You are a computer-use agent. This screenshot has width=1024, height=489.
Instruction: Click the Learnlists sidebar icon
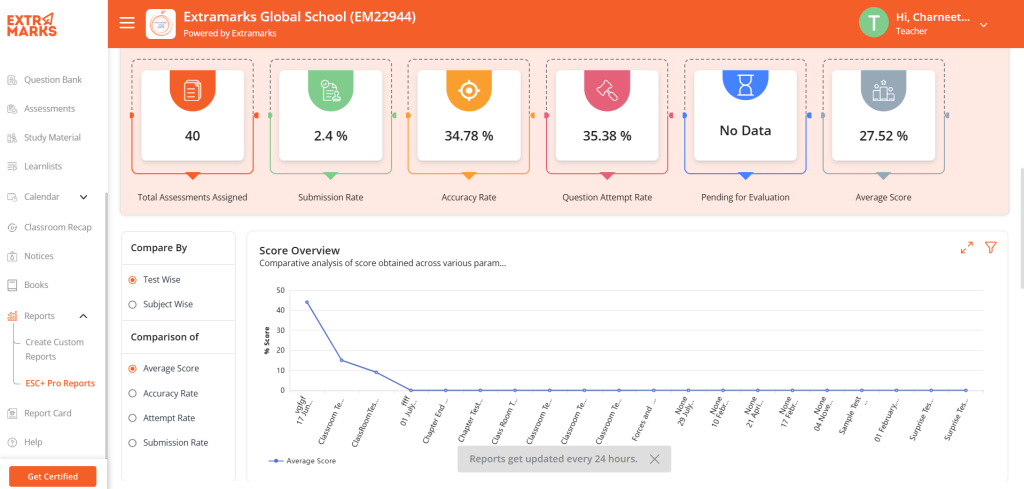click(x=12, y=166)
